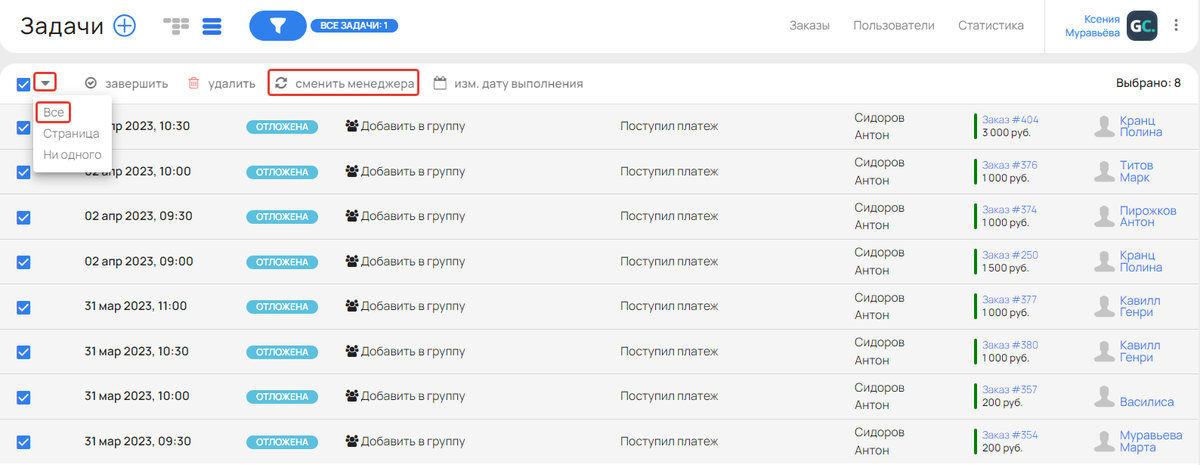Toggle the select-all header checkbox

tap(24, 84)
